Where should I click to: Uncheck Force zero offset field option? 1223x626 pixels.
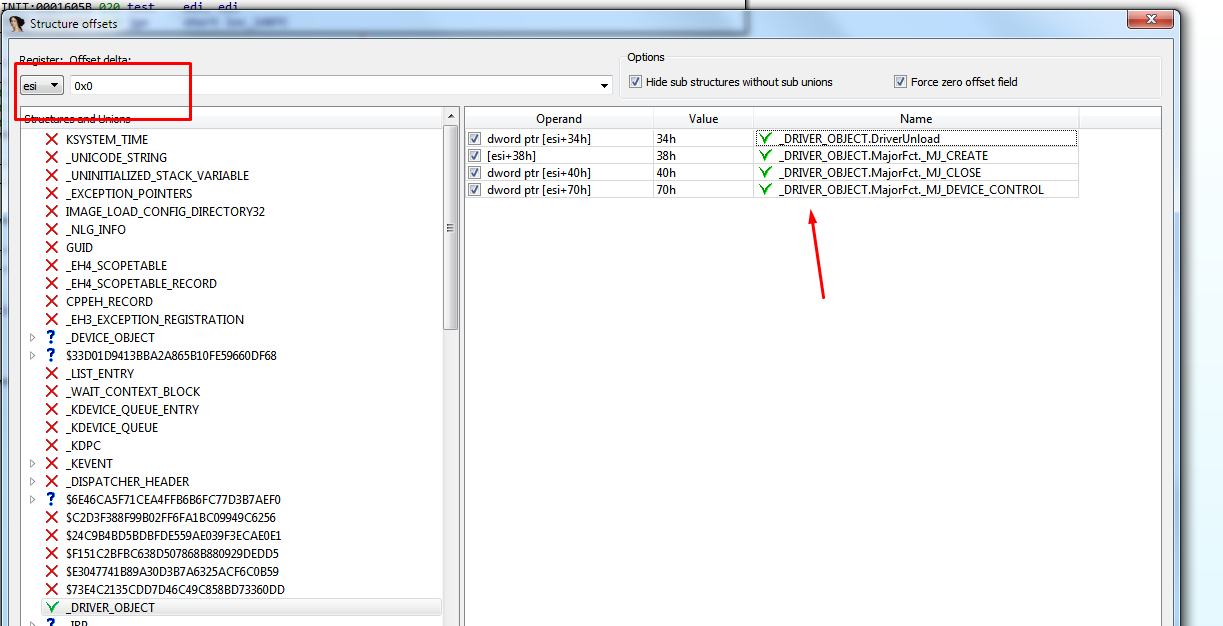(900, 82)
